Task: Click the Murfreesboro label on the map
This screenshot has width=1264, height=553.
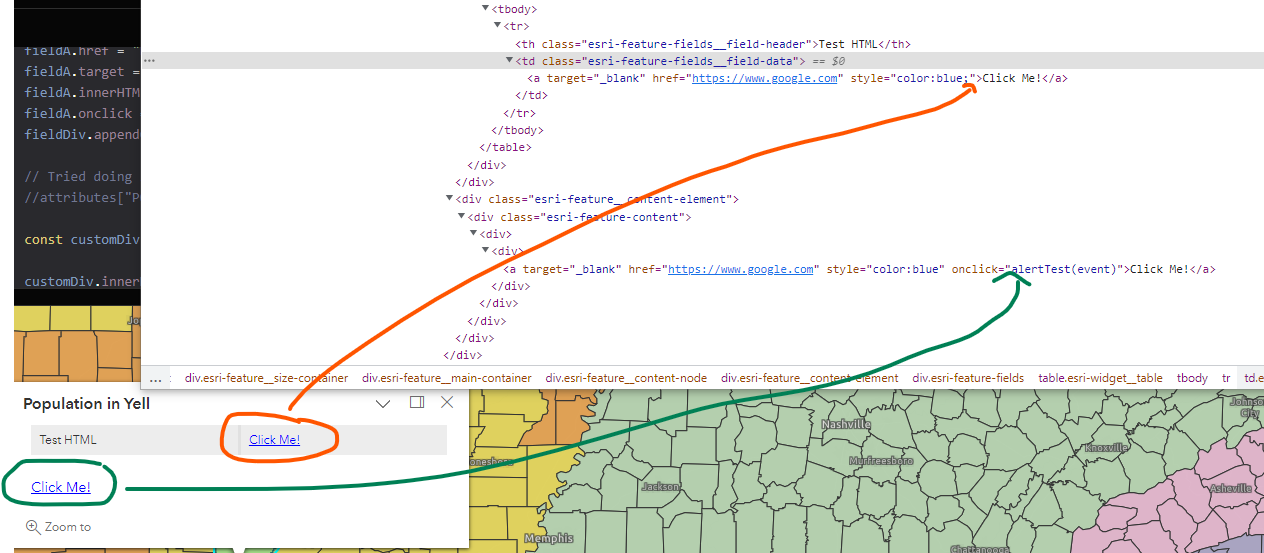Action: coord(879,461)
